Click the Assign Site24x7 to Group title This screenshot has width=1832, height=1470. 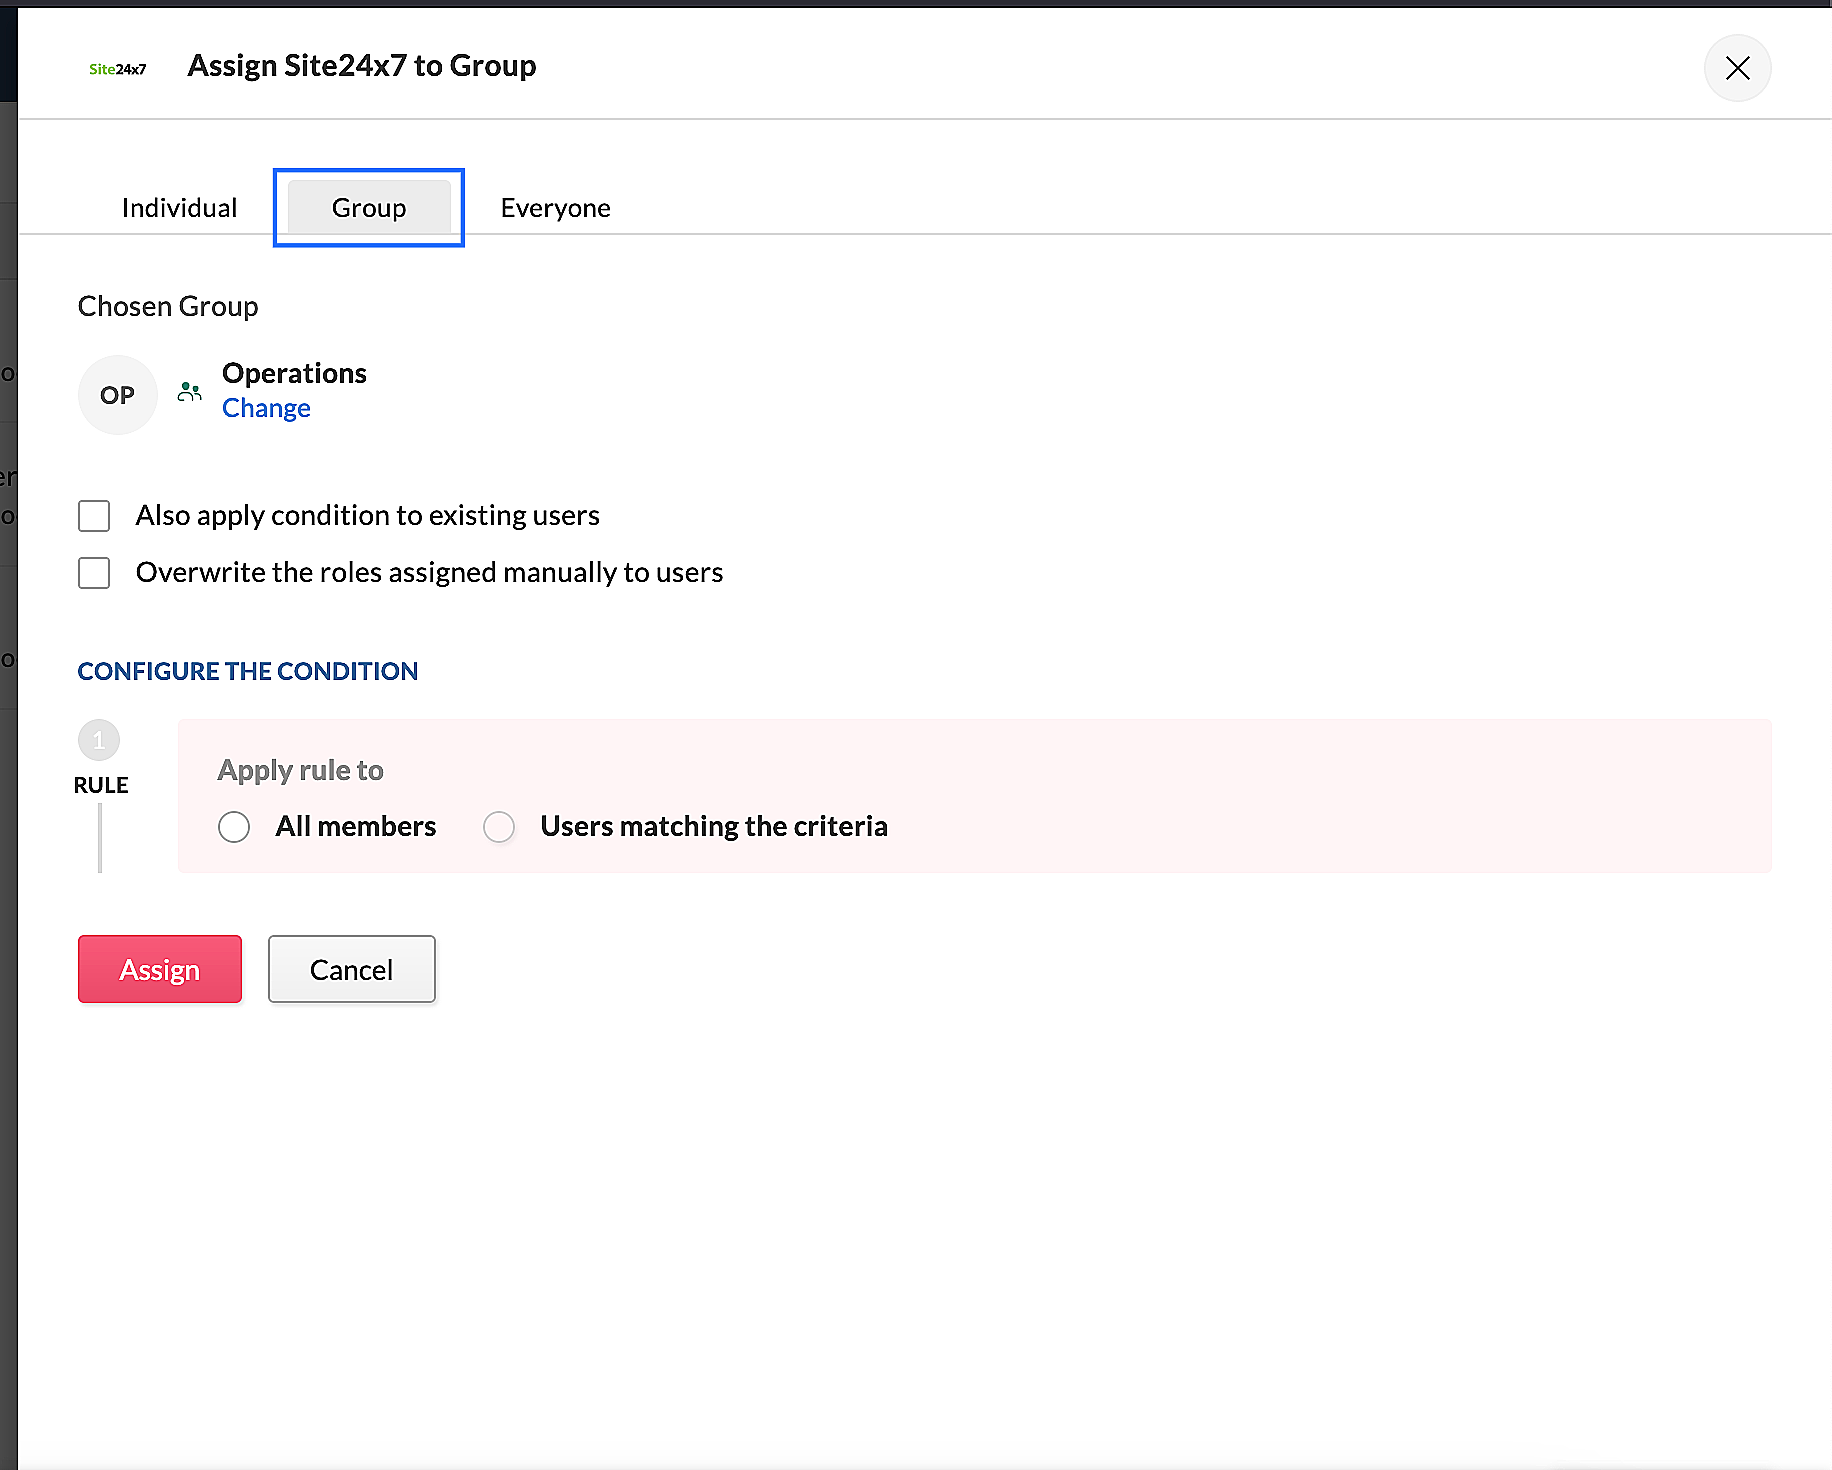tap(362, 66)
